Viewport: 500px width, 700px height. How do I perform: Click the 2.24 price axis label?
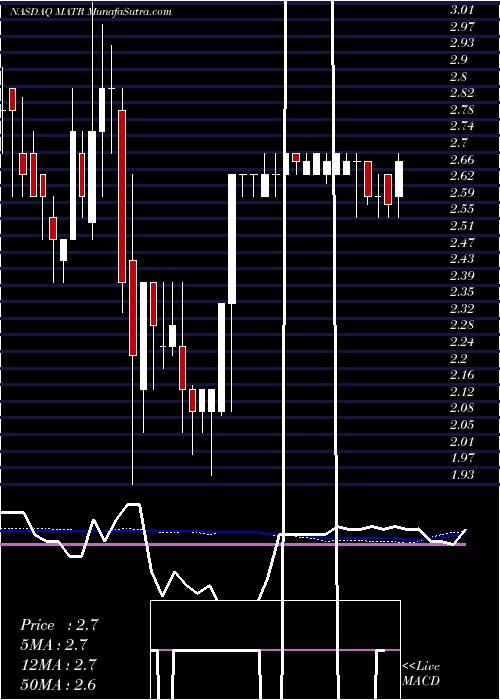pyautogui.click(x=462, y=342)
